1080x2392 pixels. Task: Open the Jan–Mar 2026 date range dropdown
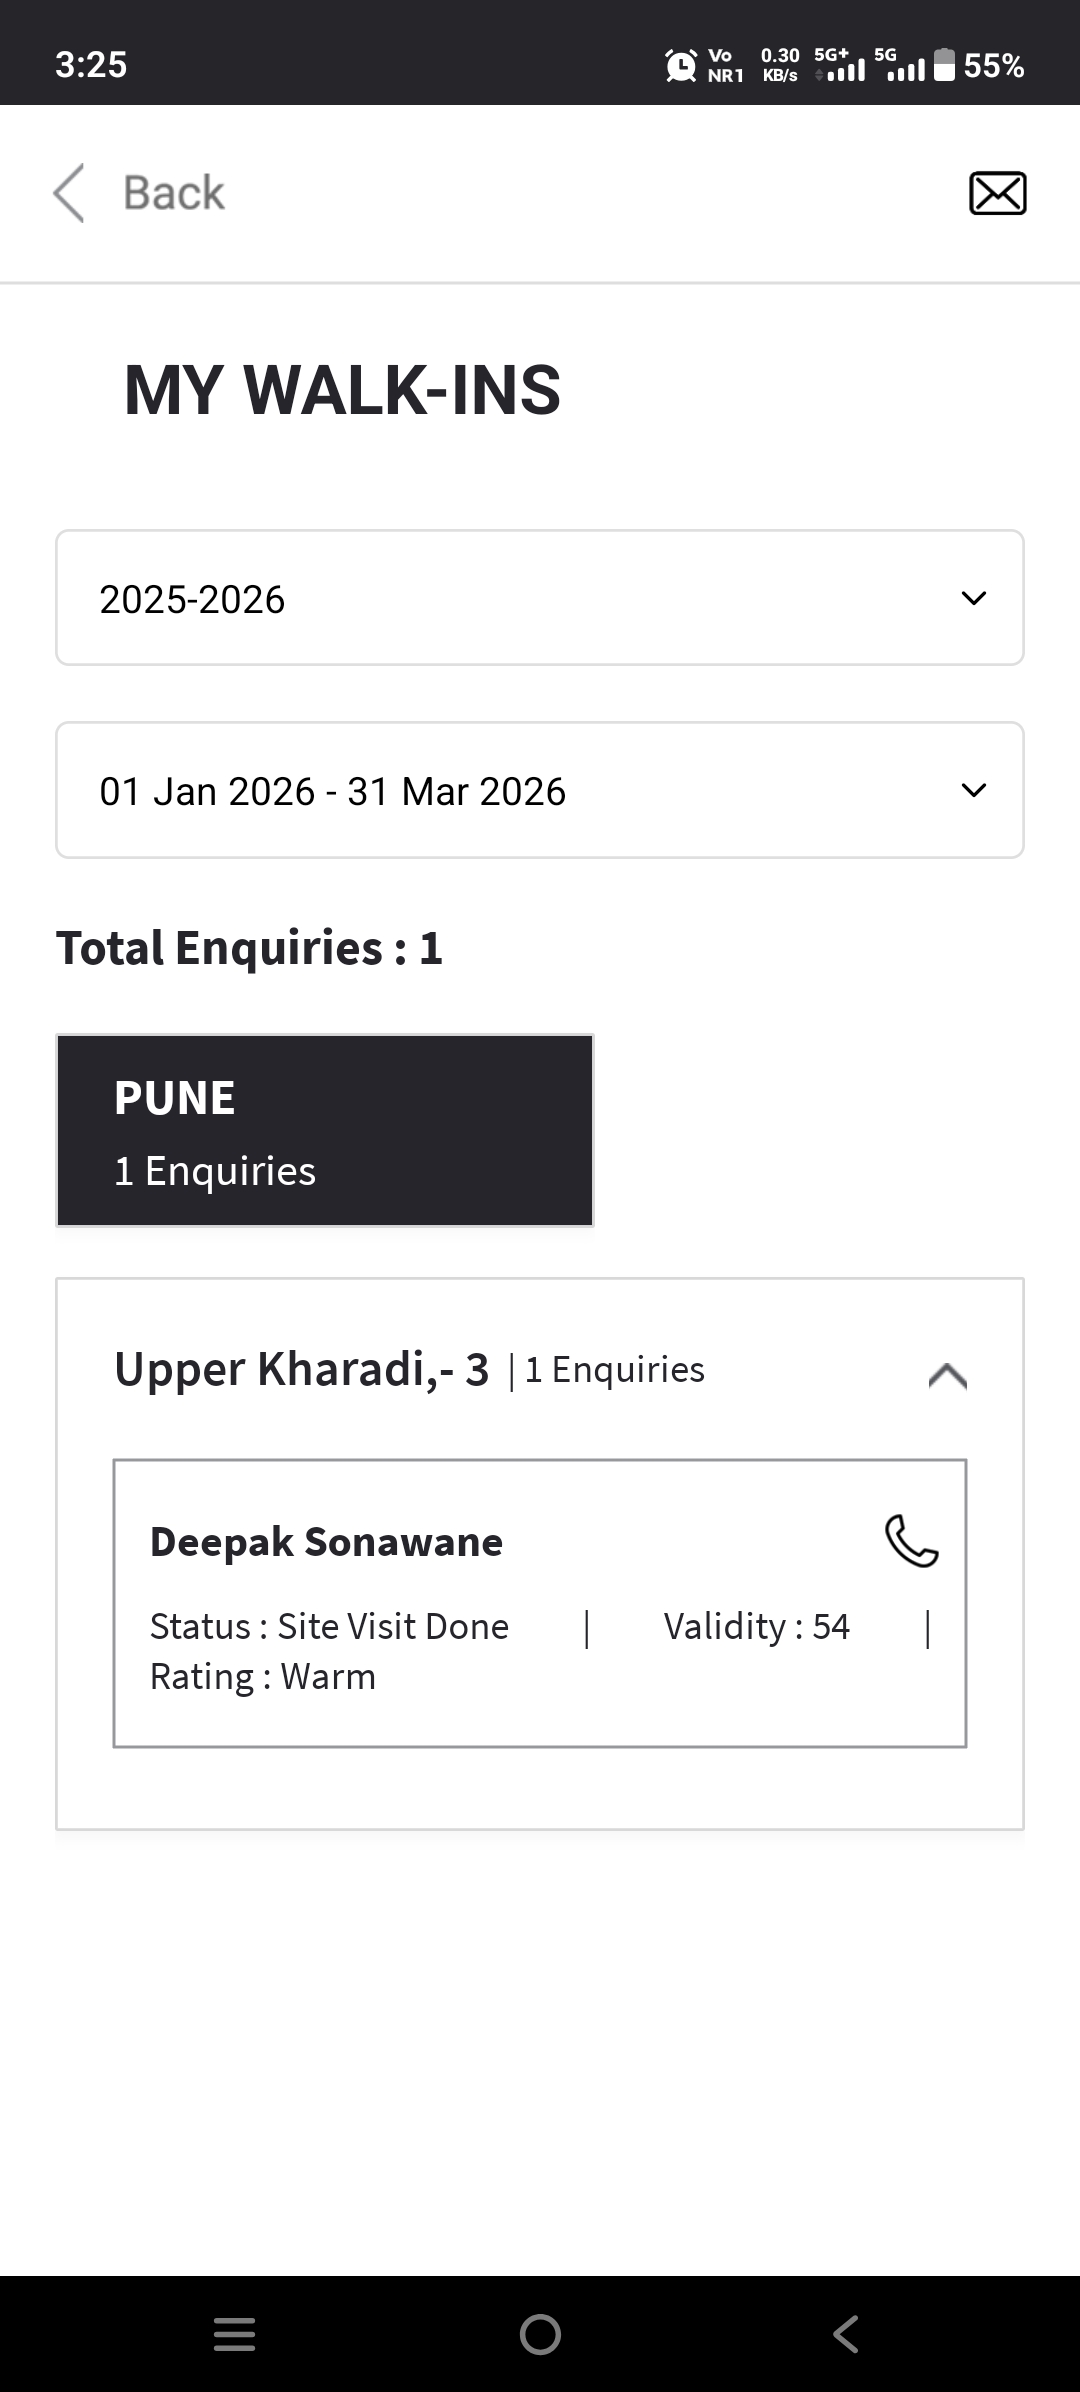click(540, 790)
